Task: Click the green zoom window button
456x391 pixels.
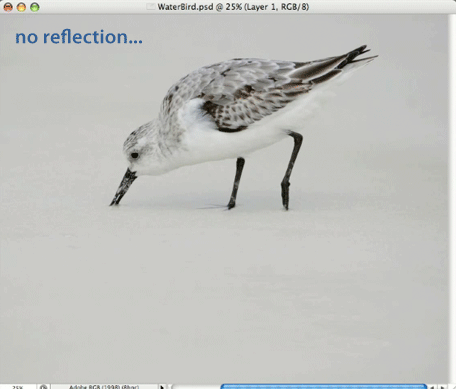Action: tap(35, 7)
